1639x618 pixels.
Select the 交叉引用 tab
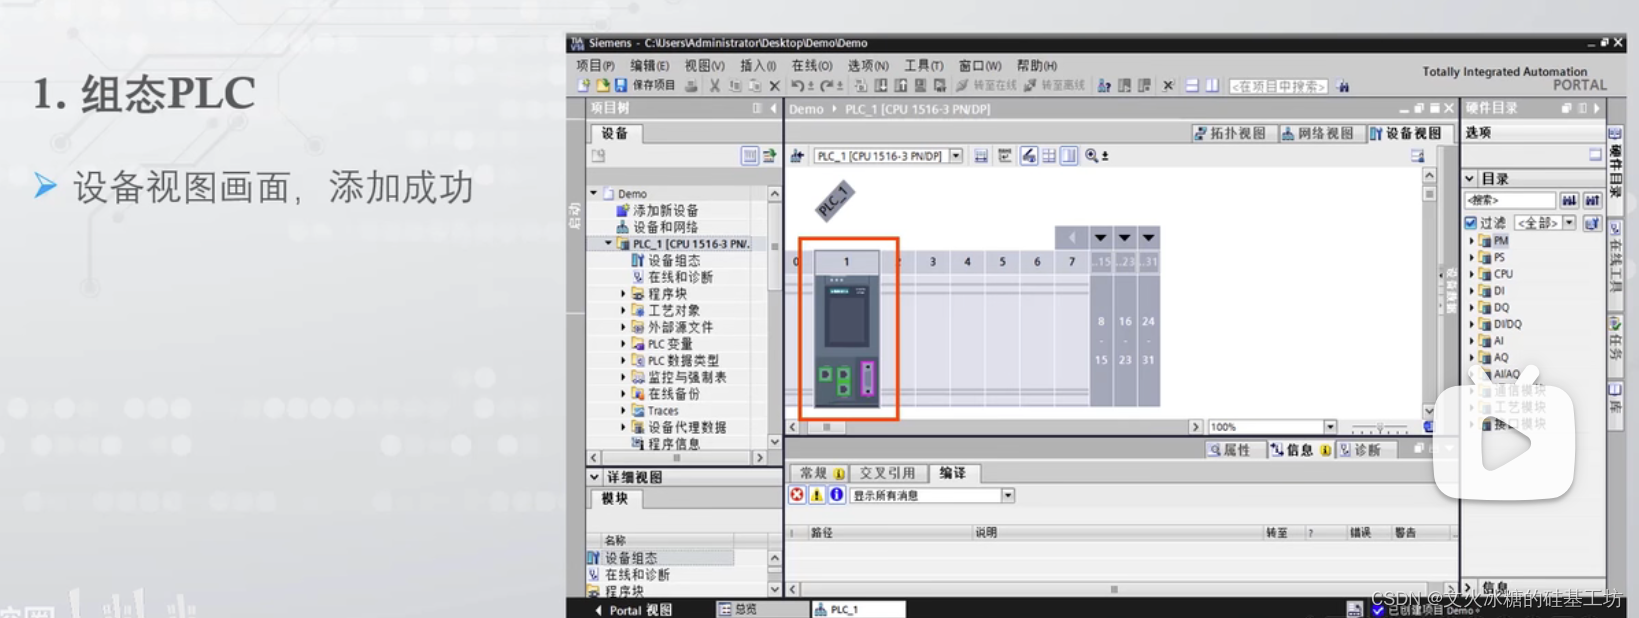tap(887, 473)
